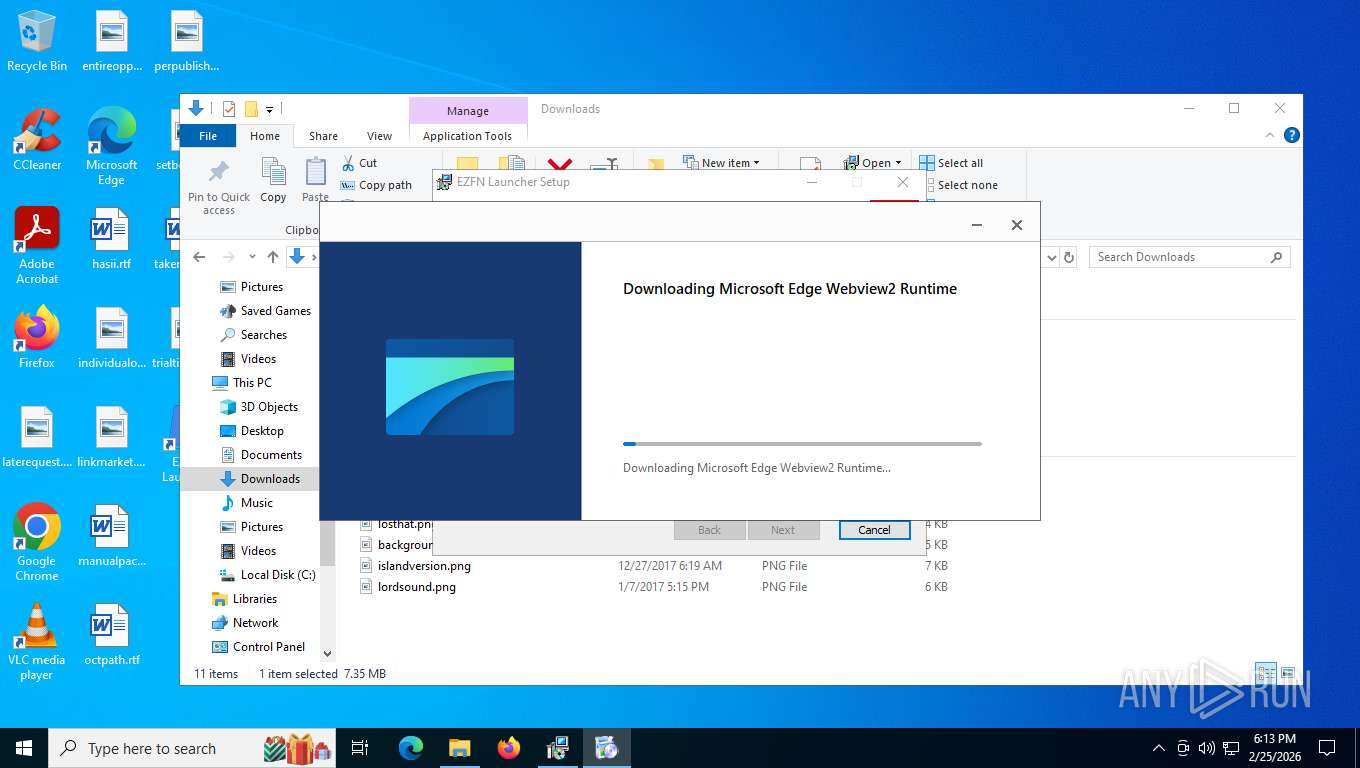
Task: Click the navigation pane scroll down arrow
Action: pos(327,654)
